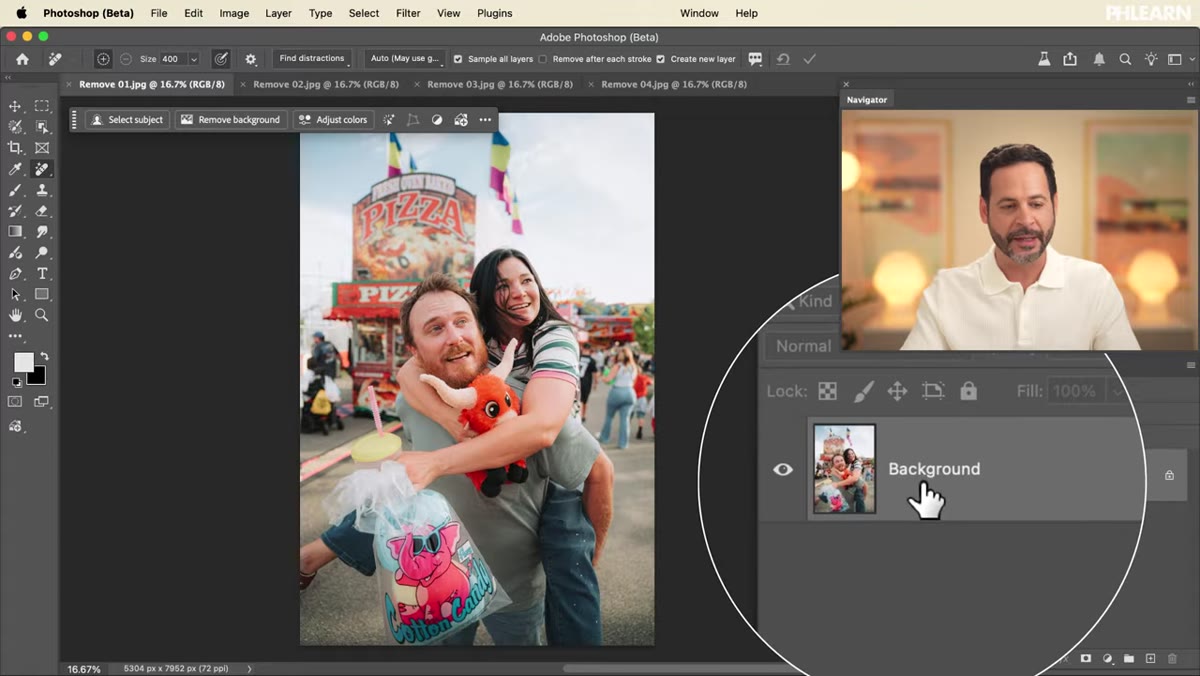This screenshot has width=1200, height=676.
Task: Click the background color swatch
Action: point(37,376)
